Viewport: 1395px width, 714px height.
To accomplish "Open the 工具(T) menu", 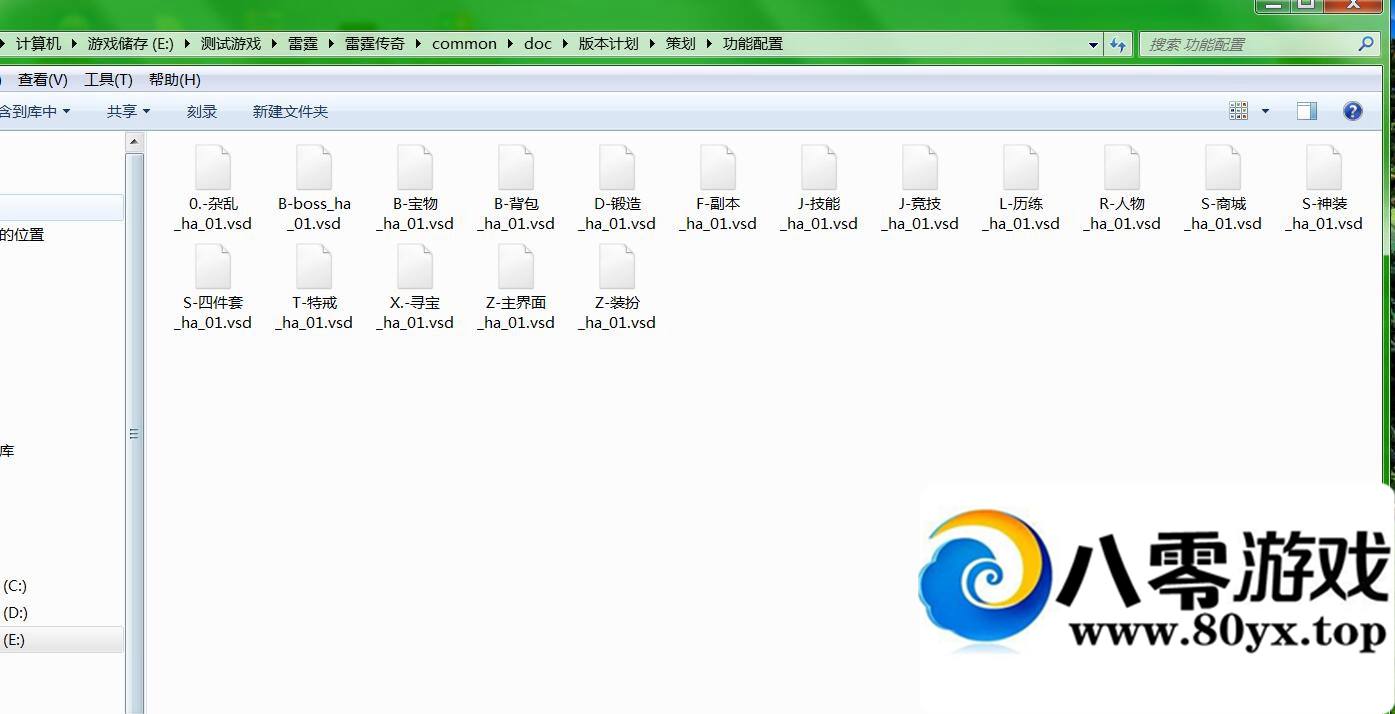I will (108, 80).
